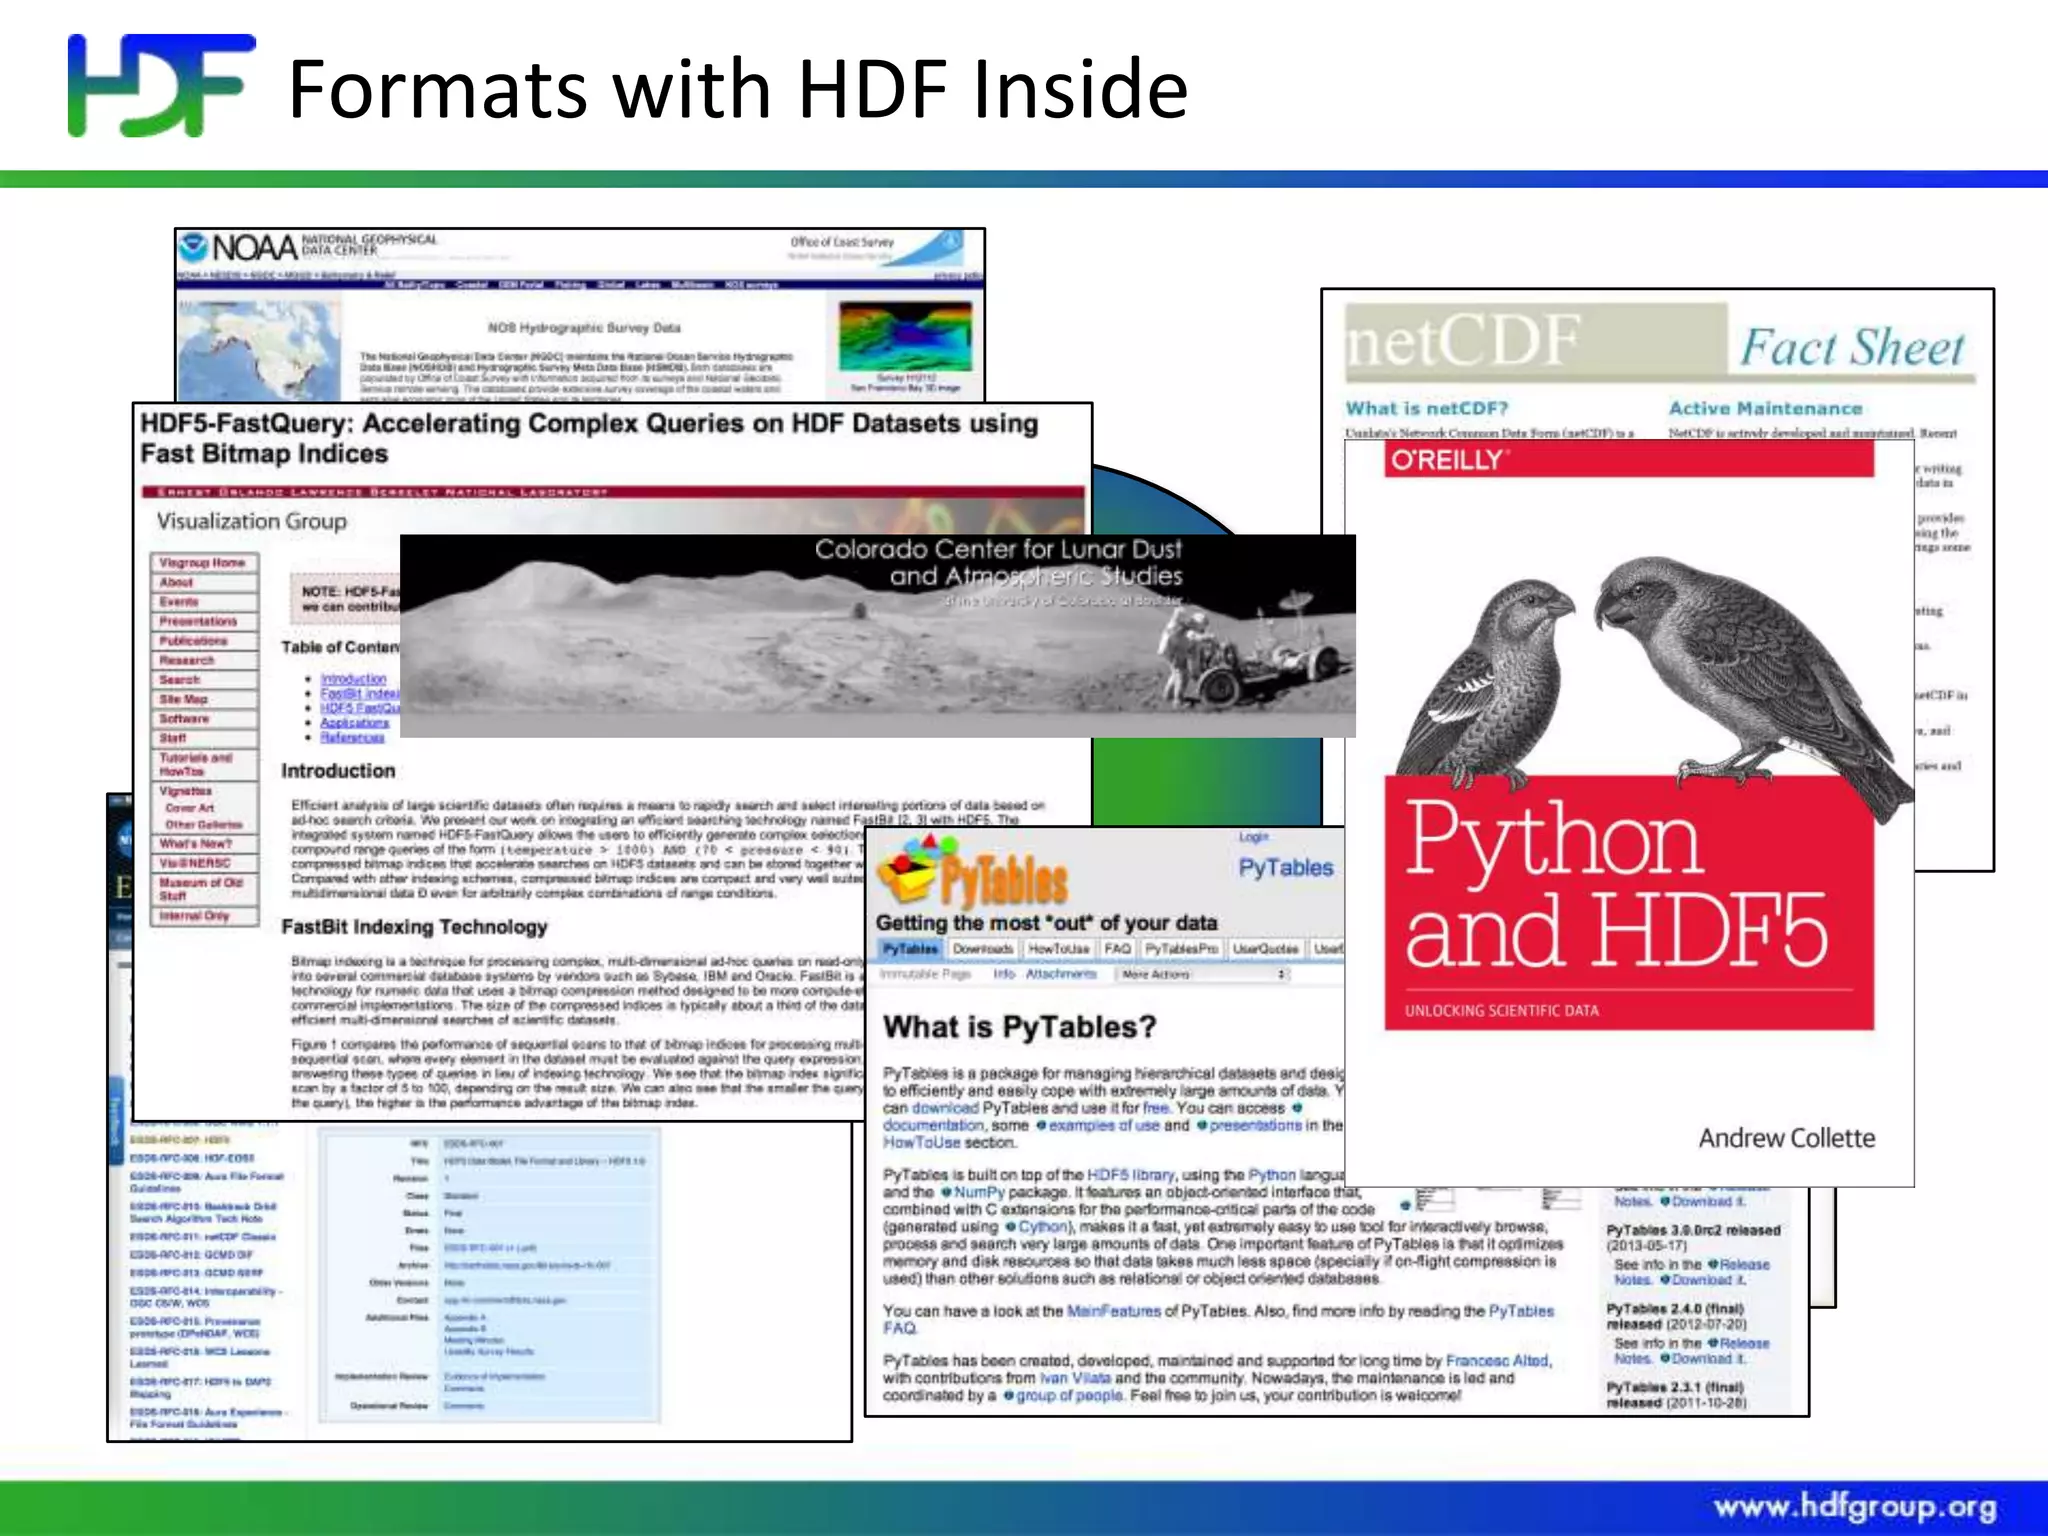Open the 'group of people' link
The image size is (2048, 1536).
click(x=1069, y=1395)
